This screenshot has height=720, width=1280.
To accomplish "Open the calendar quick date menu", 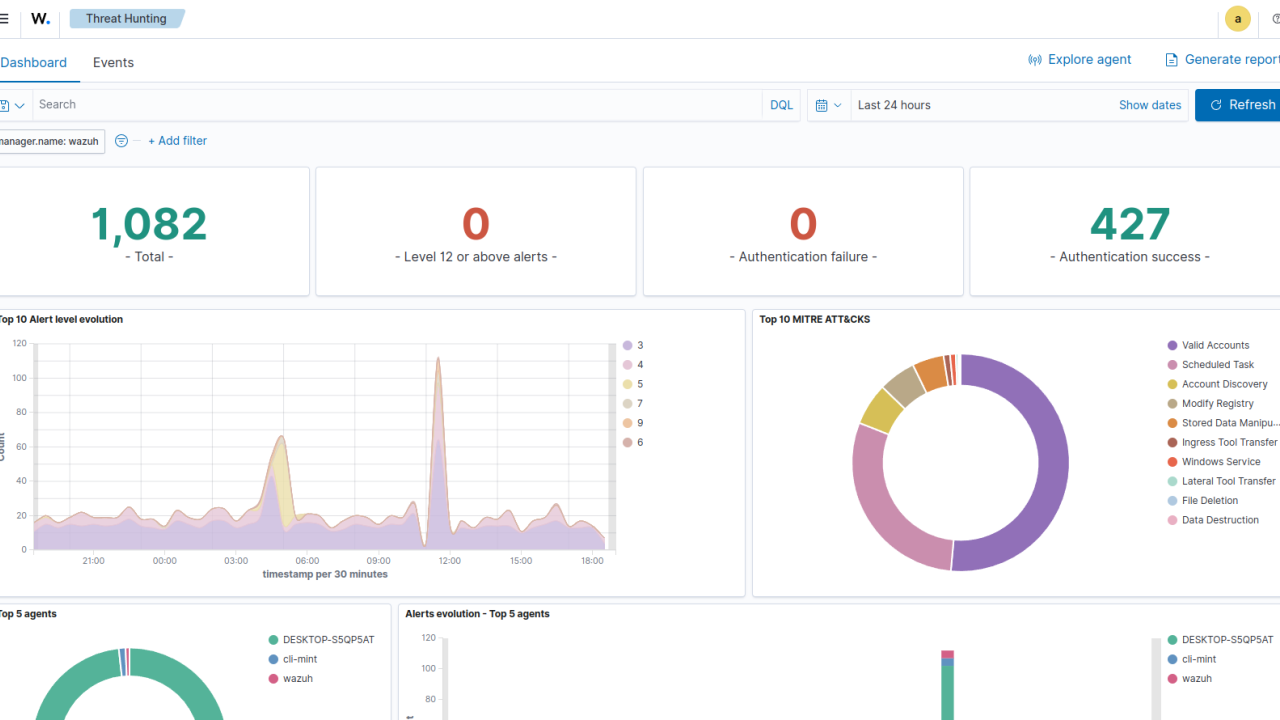I will click(829, 105).
